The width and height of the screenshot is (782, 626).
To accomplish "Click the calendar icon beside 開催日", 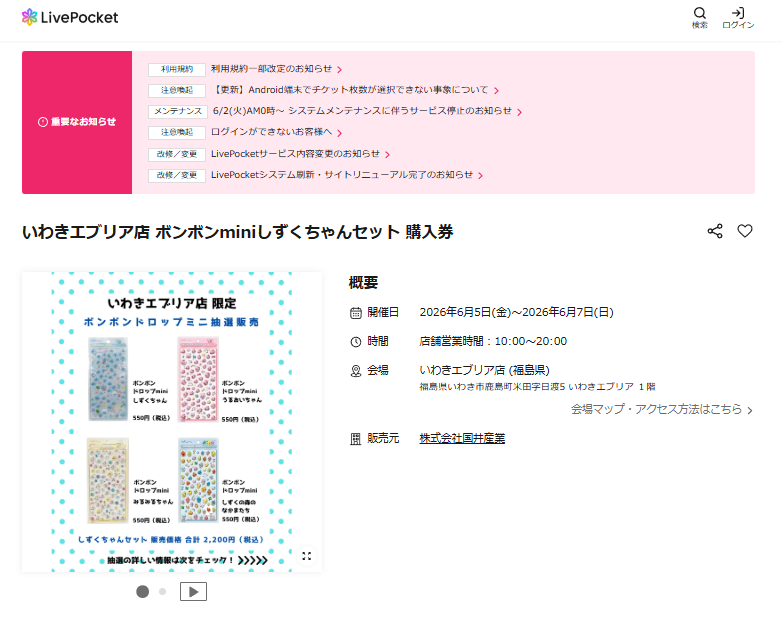I will [356, 313].
